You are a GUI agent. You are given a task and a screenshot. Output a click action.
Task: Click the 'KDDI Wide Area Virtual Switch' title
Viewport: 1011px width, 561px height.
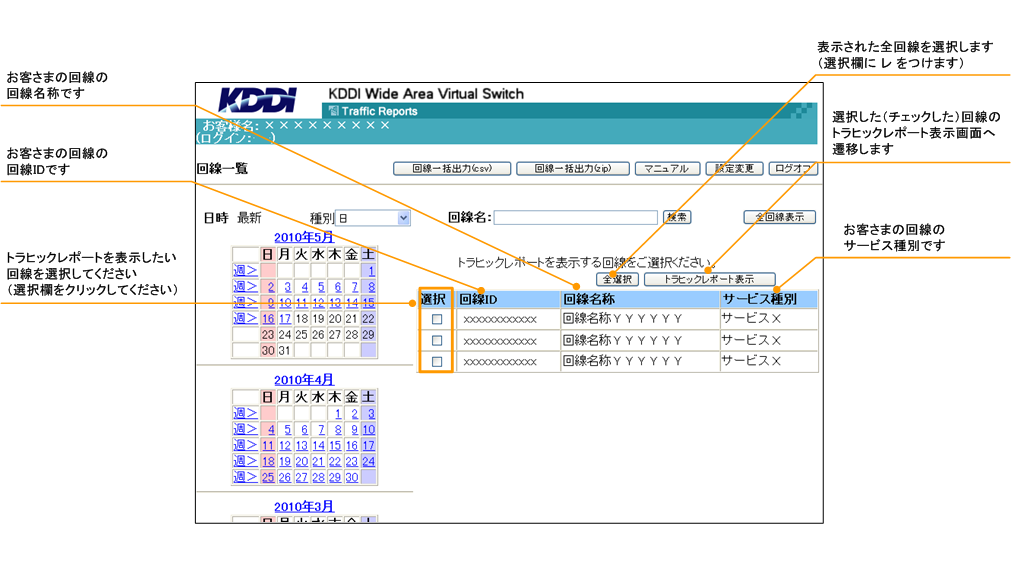tap(426, 94)
